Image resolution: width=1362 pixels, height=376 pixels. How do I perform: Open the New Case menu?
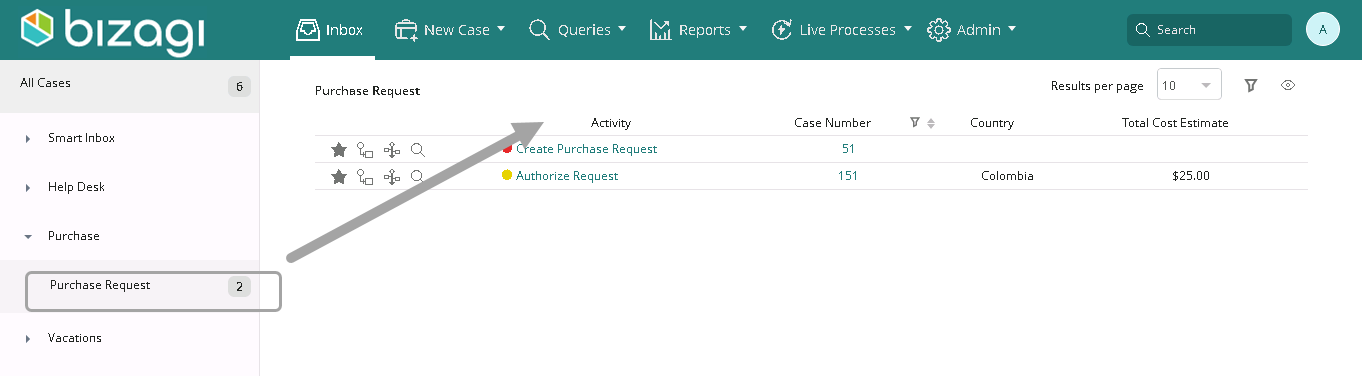pos(450,30)
